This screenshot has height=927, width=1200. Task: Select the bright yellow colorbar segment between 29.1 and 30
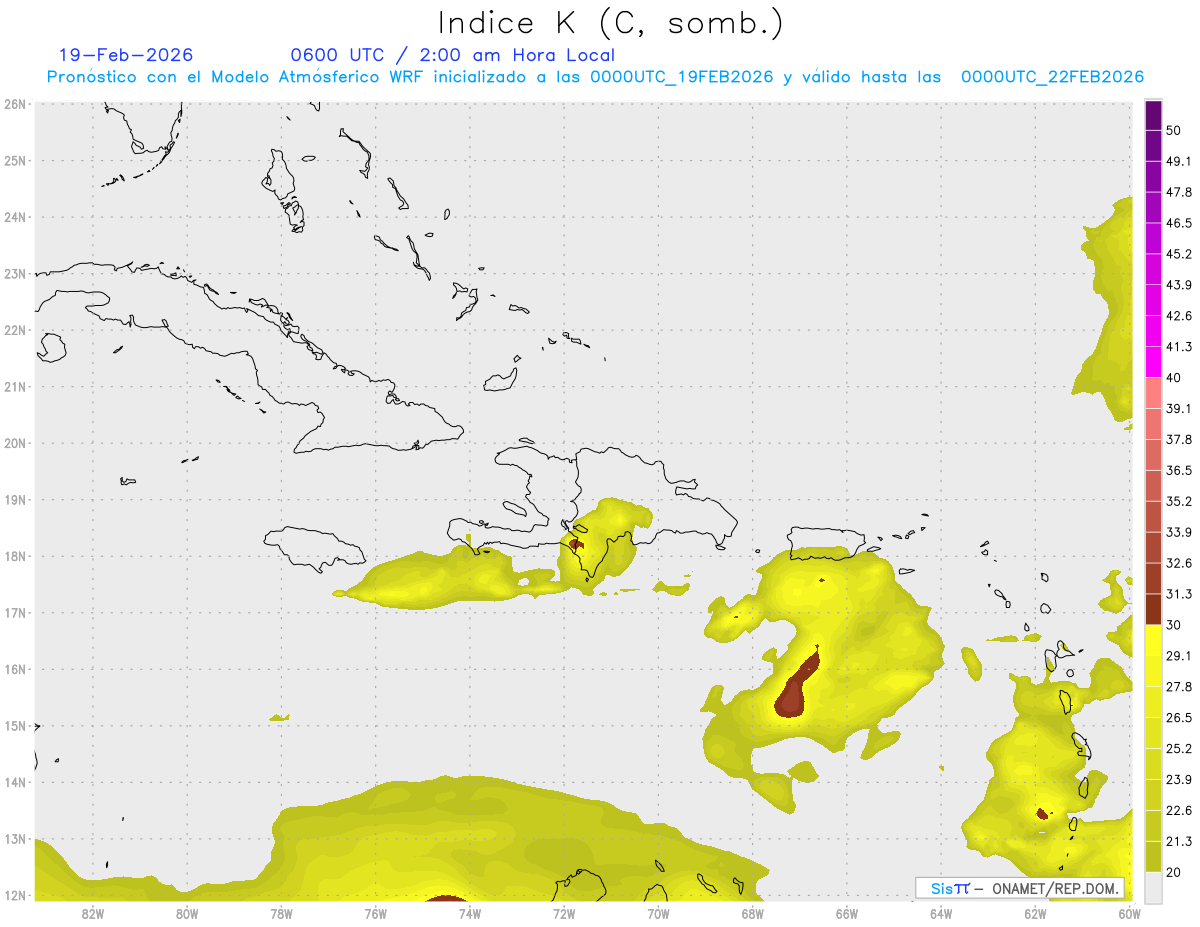coord(1153,640)
